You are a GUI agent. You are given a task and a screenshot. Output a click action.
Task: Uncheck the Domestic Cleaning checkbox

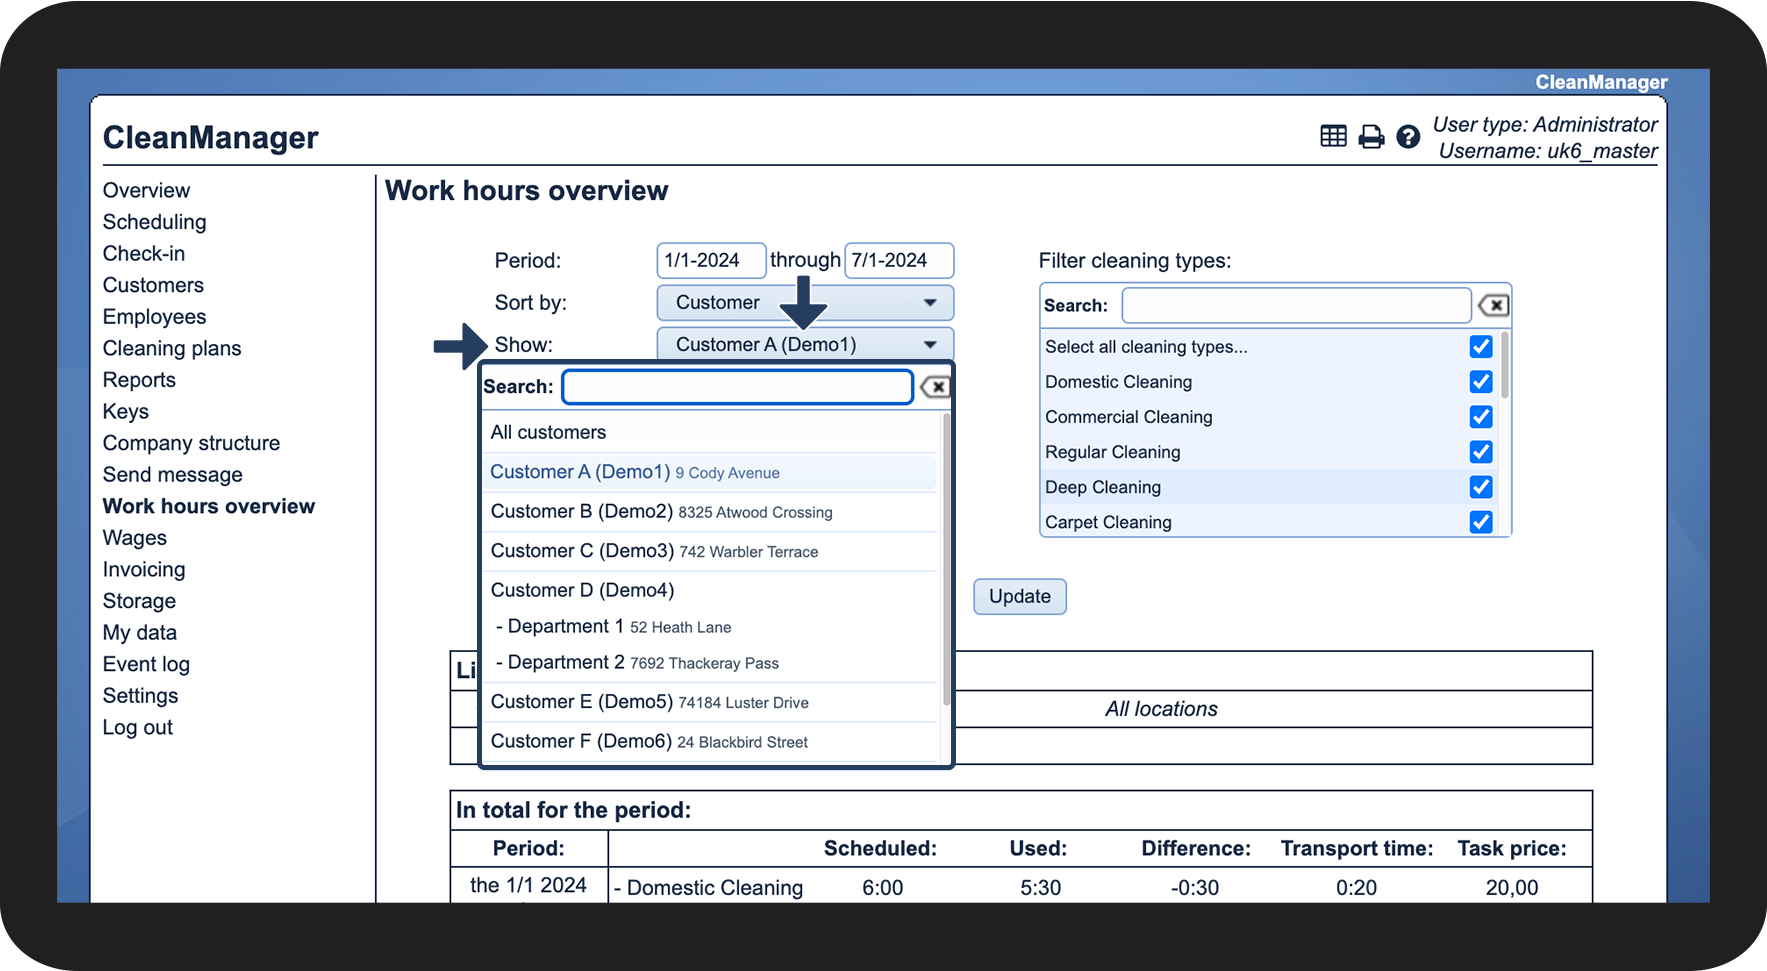tap(1481, 382)
